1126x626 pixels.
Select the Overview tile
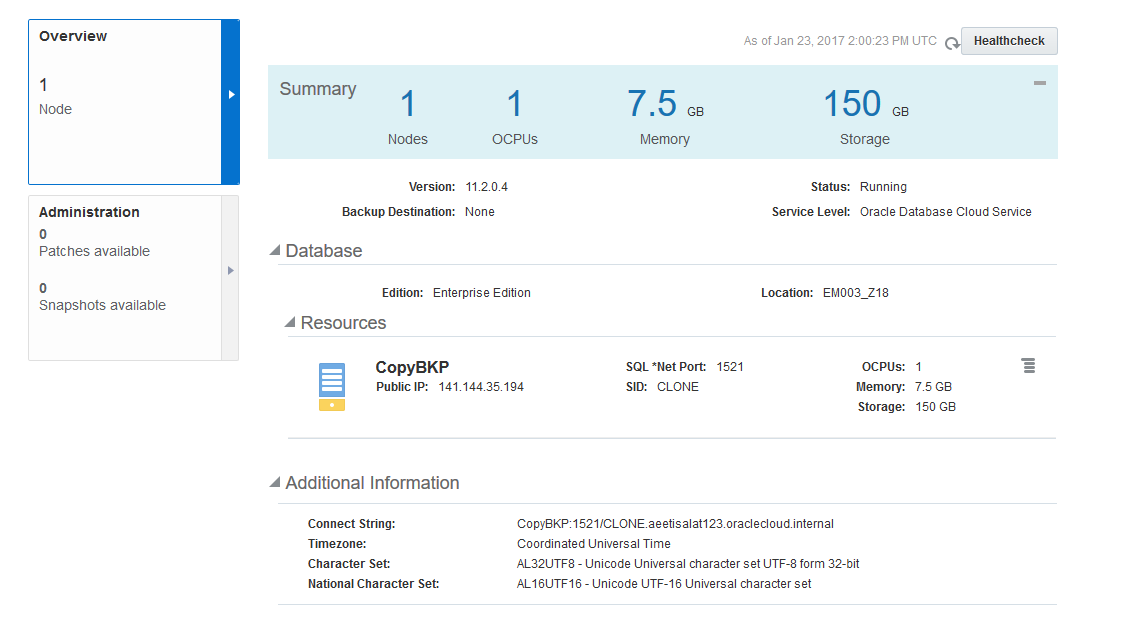pos(125,102)
